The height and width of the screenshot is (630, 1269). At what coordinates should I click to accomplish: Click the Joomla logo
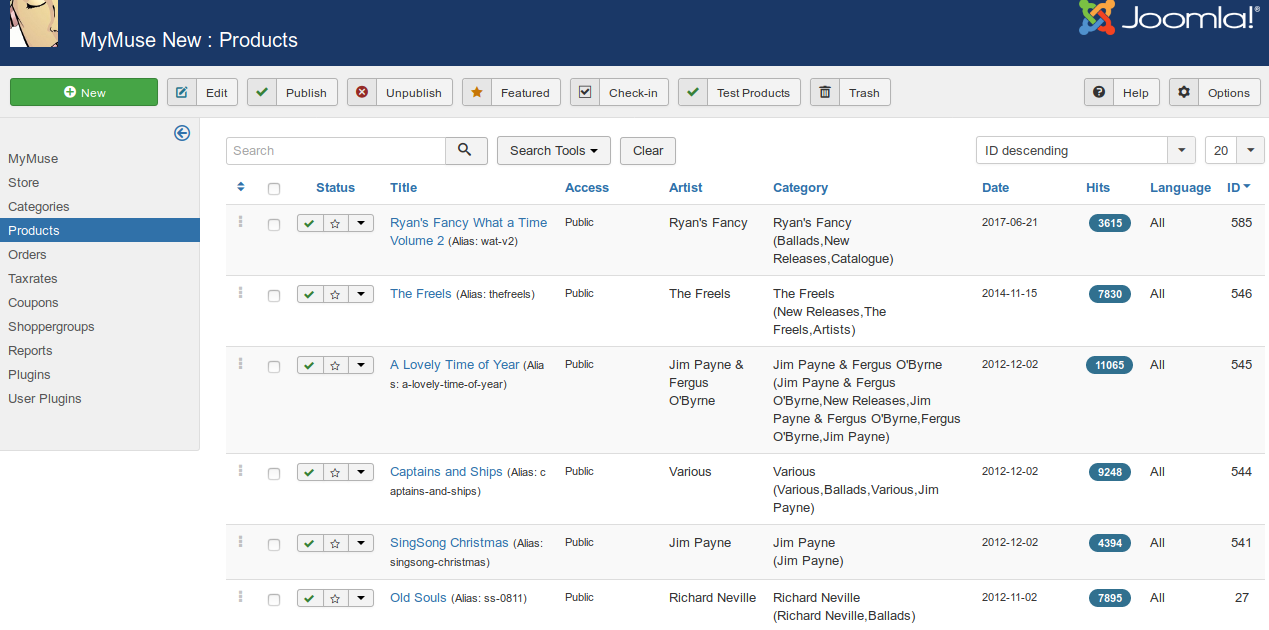[1168, 20]
